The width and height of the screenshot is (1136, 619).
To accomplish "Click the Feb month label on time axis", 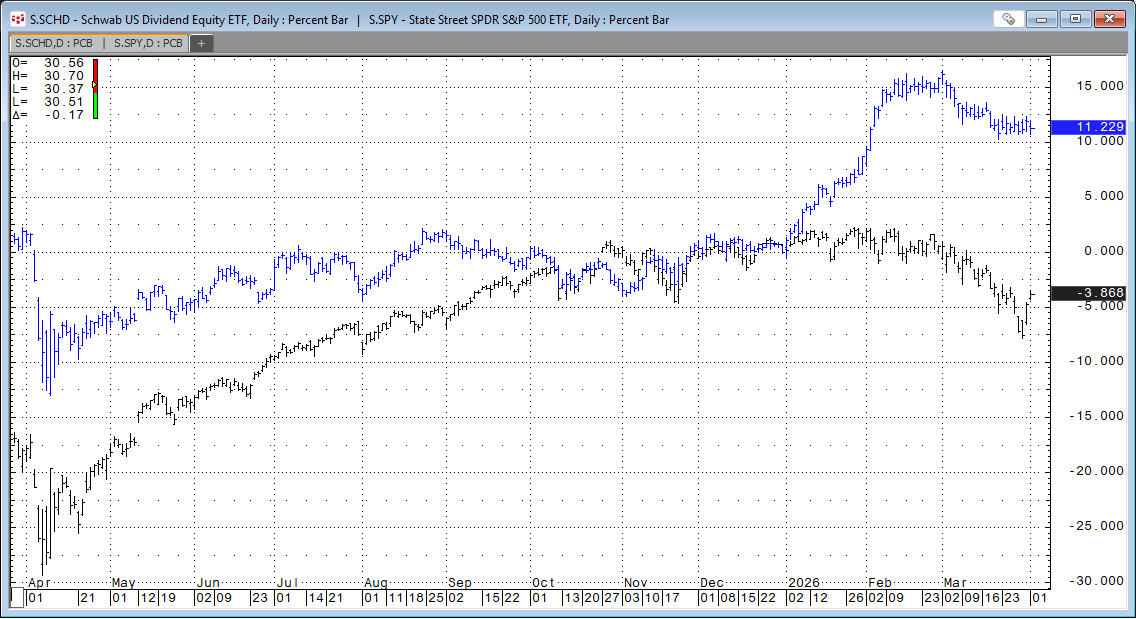I will click(x=880, y=582).
